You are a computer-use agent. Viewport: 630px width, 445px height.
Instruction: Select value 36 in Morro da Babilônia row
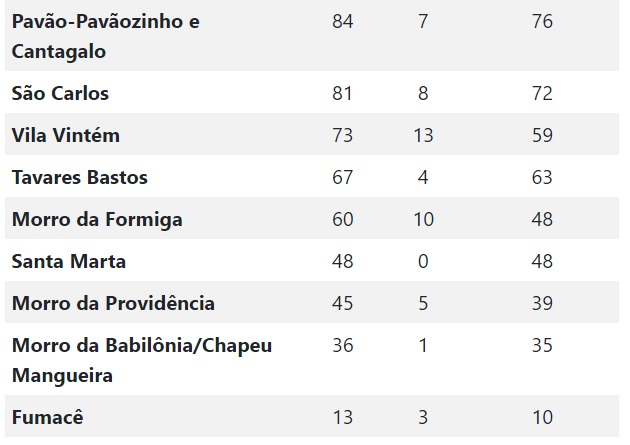(x=343, y=345)
